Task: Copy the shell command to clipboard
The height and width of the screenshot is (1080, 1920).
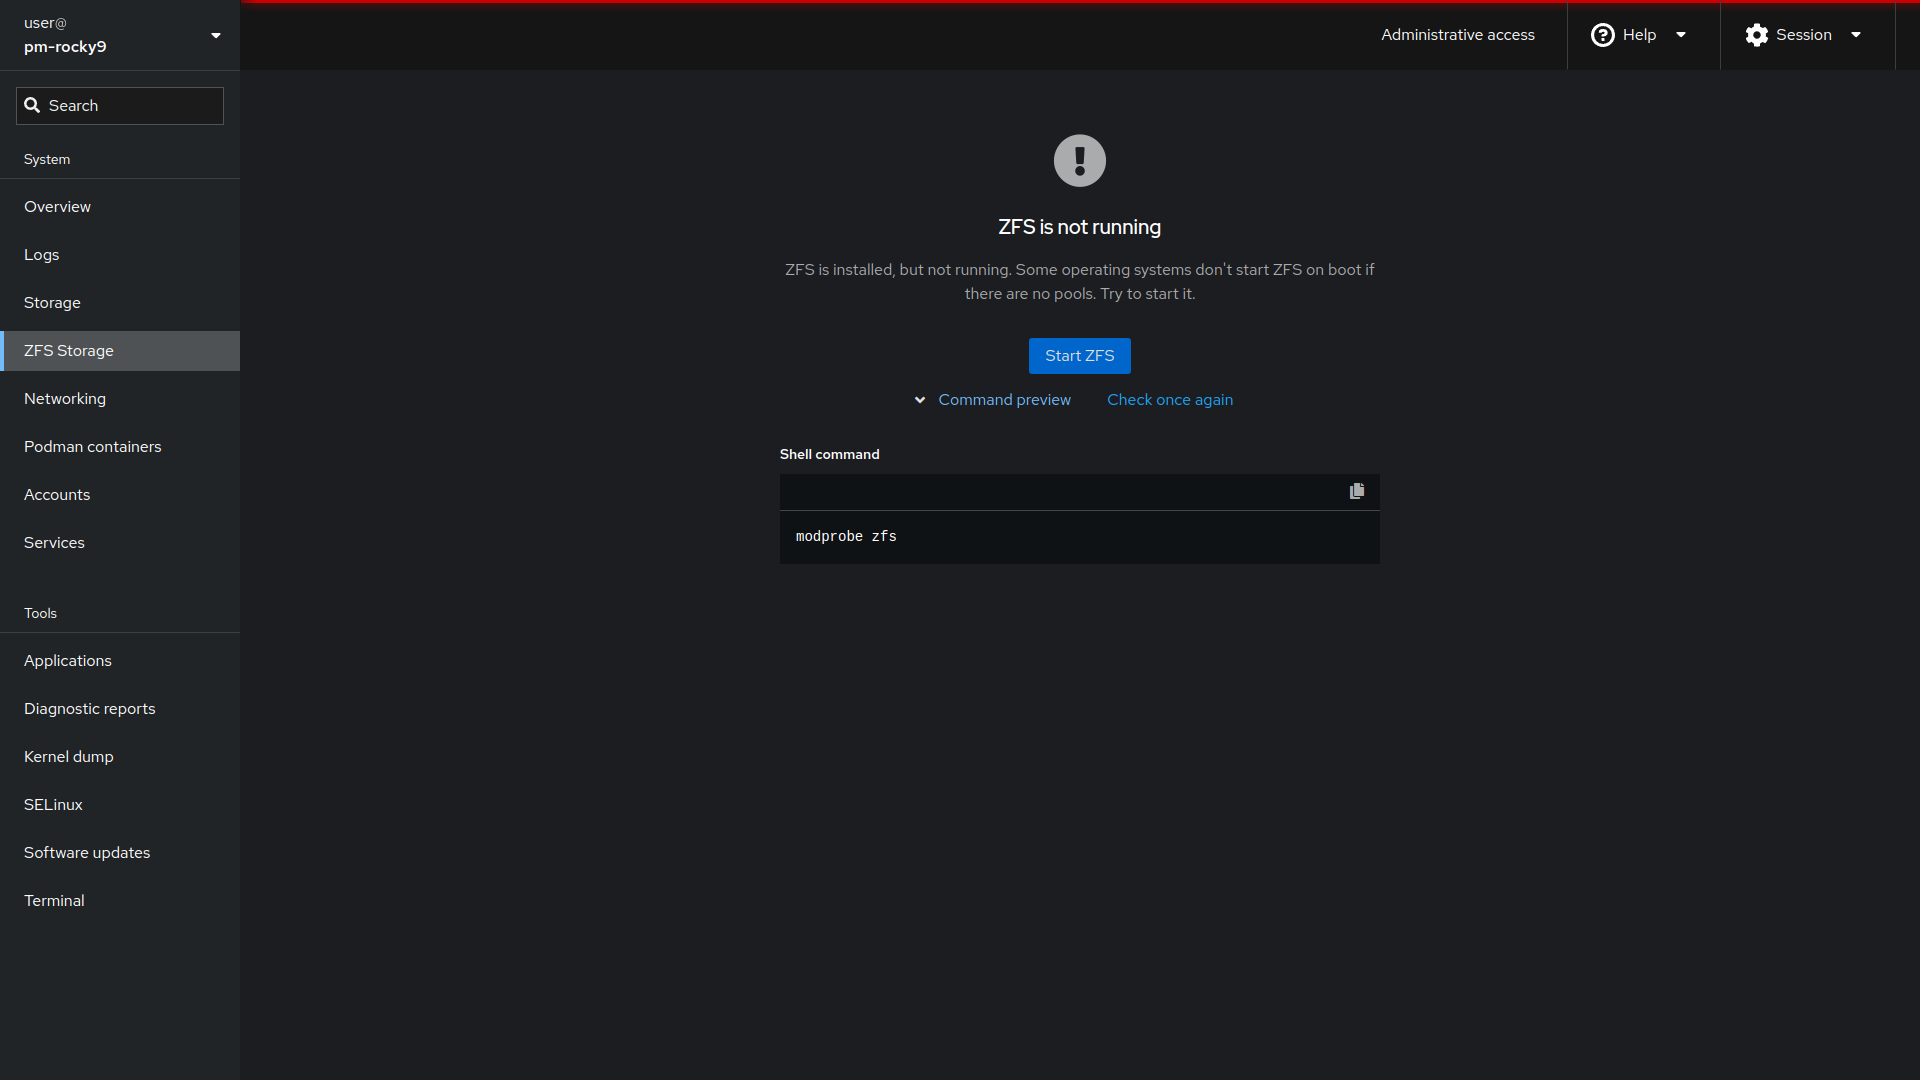Action: click(1357, 491)
